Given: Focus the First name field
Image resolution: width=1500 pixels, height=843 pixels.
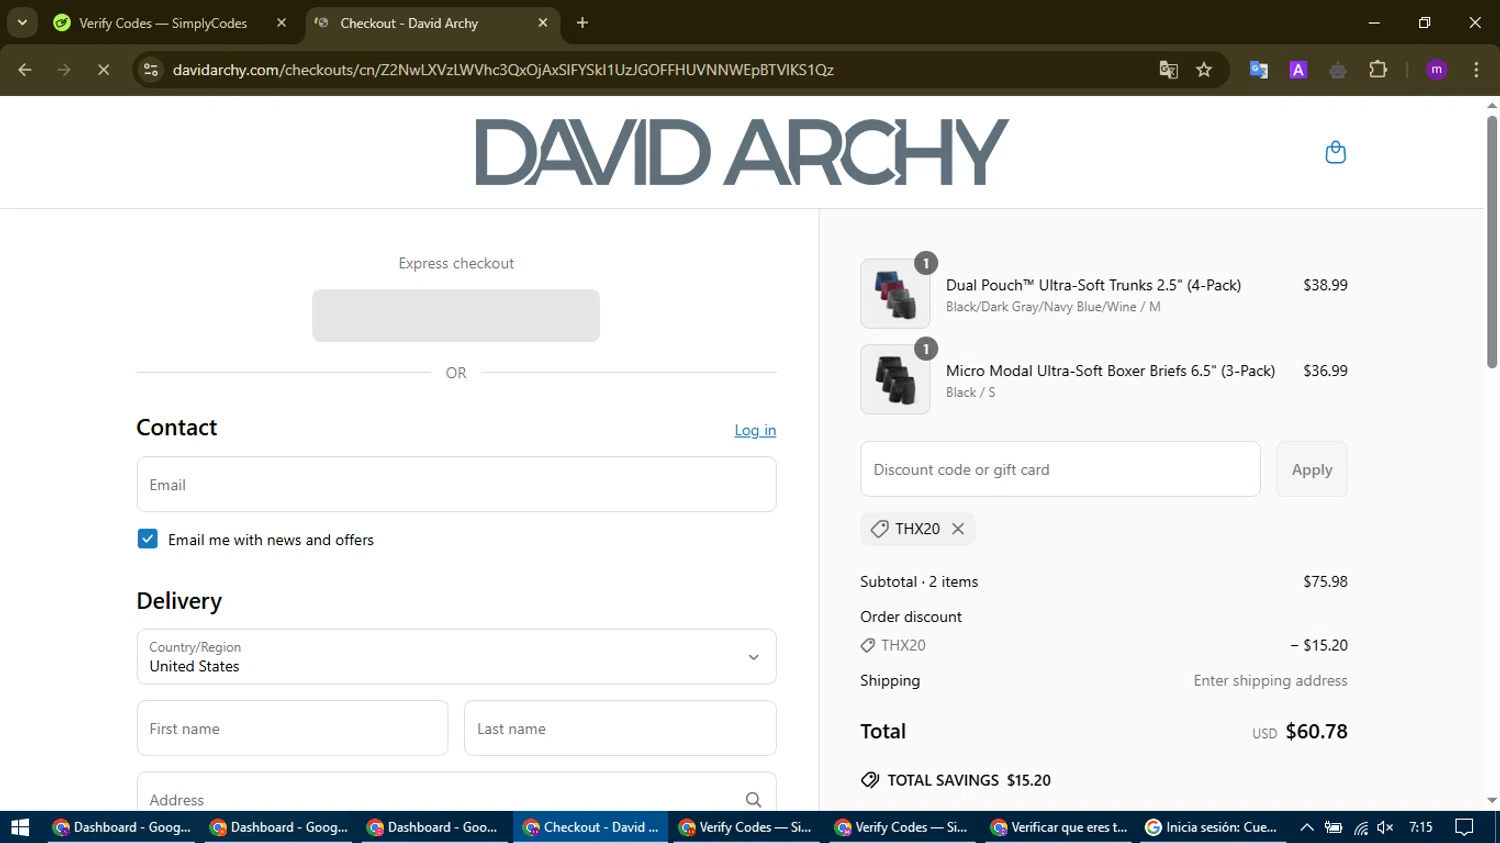Looking at the screenshot, I should click(292, 728).
